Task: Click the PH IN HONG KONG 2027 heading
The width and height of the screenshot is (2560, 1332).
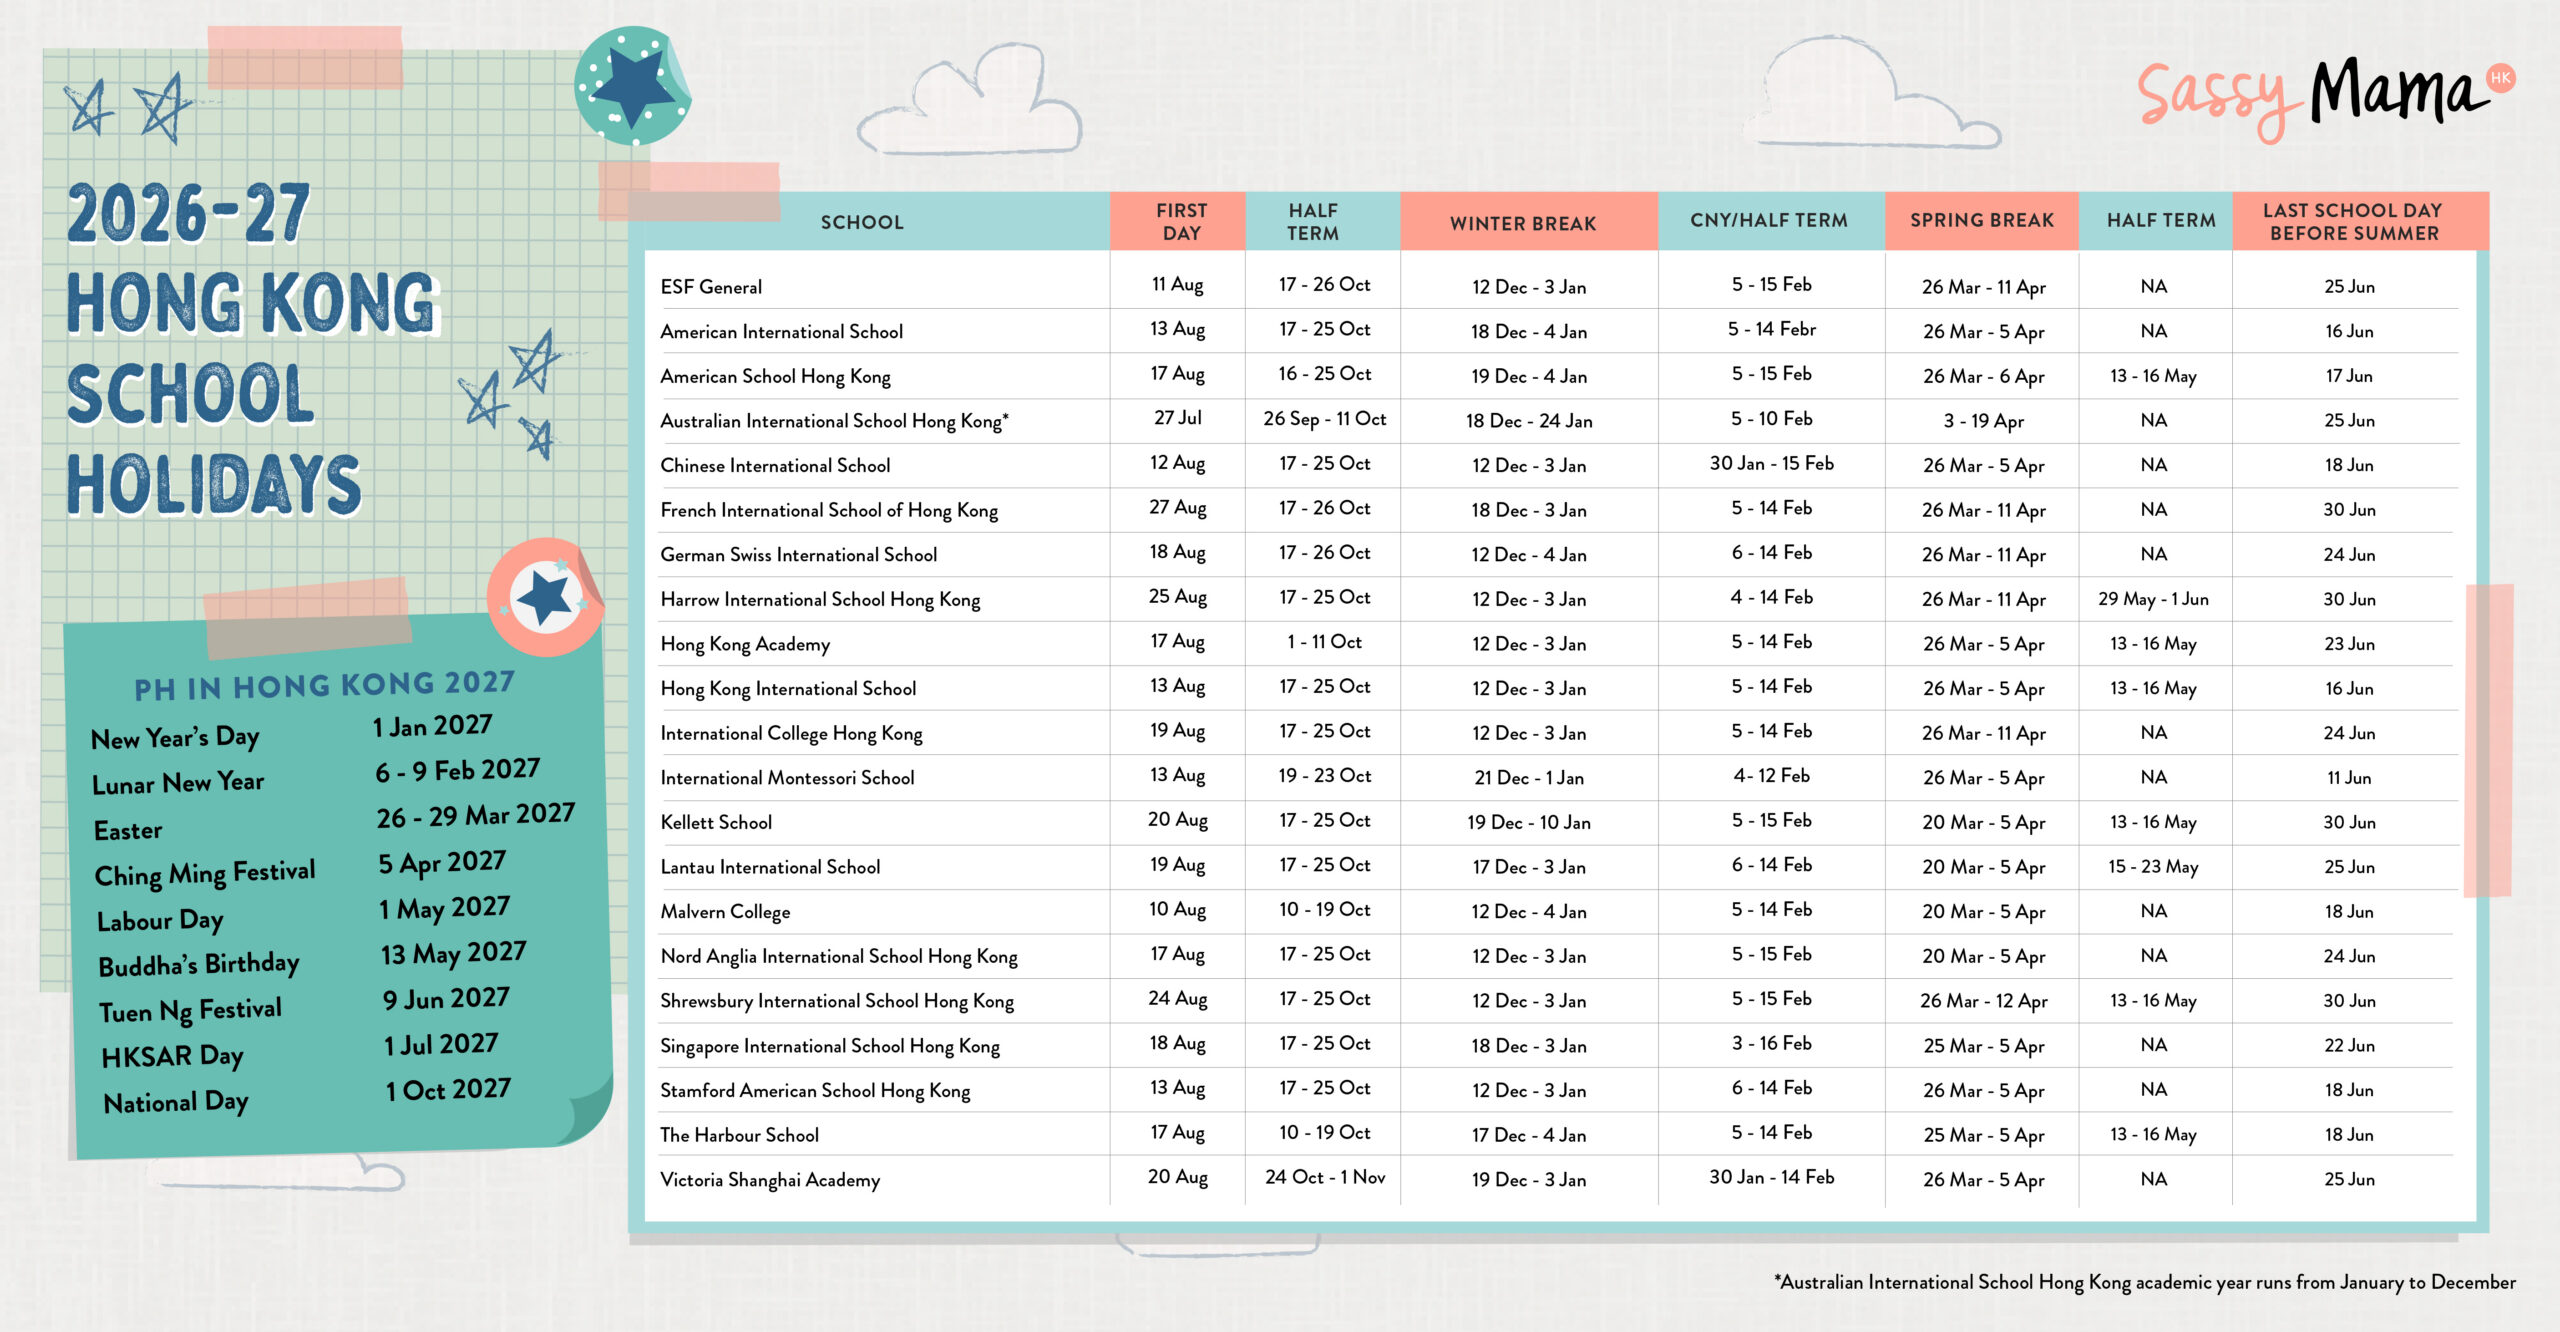Action: pos(325,686)
